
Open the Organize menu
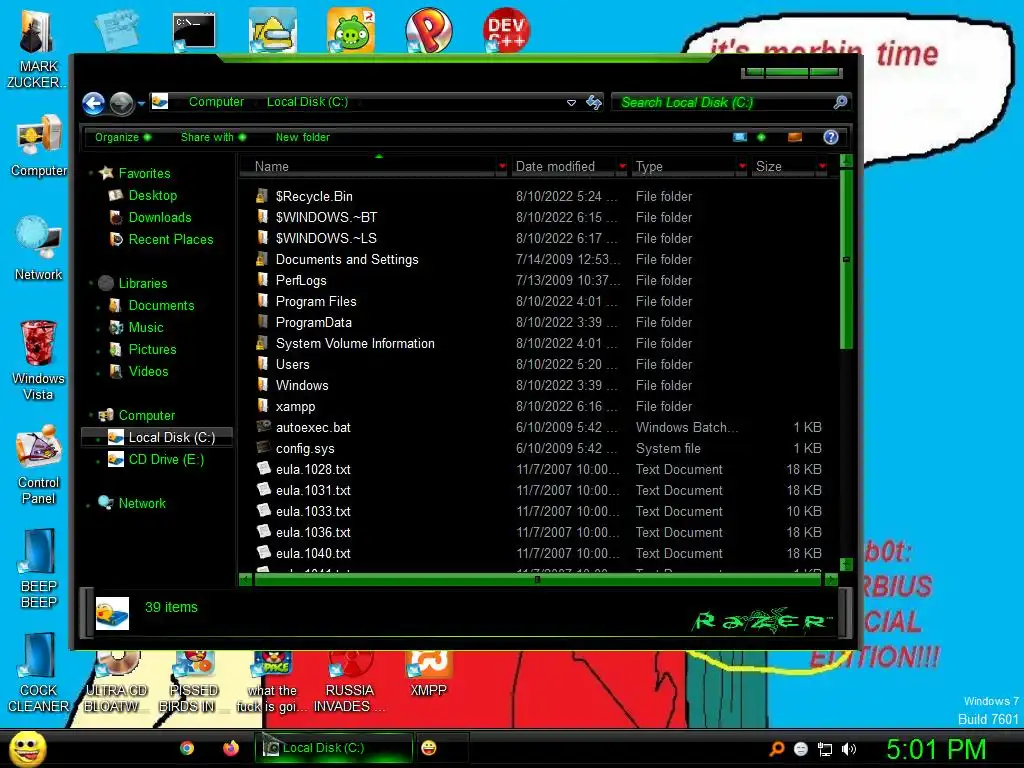coord(123,137)
